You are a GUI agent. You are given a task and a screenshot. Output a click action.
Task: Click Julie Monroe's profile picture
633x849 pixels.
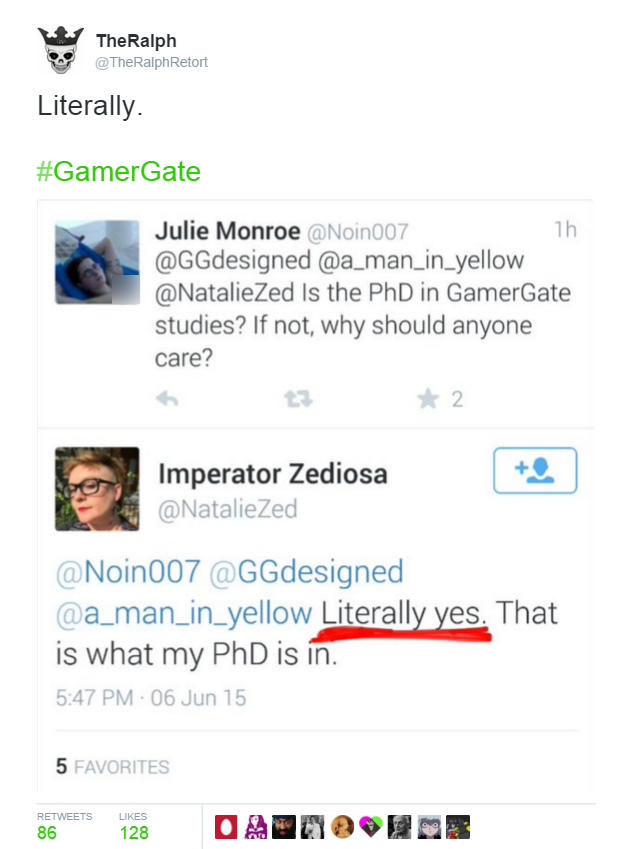coord(97,262)
